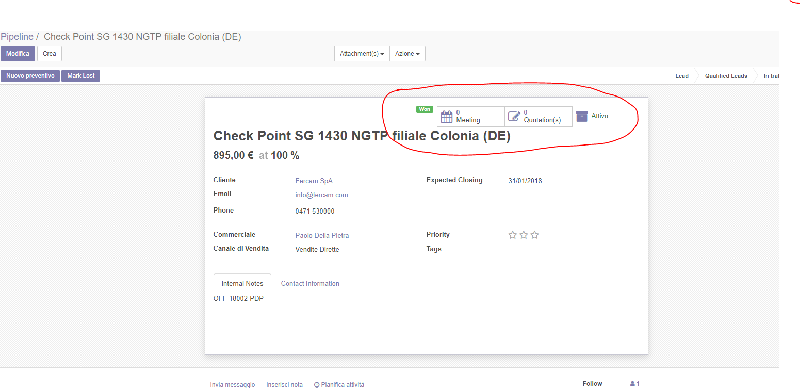Click opportunity title Check Point SG 1430
This screenshot has width=800, height=388.
click(362, 136)
